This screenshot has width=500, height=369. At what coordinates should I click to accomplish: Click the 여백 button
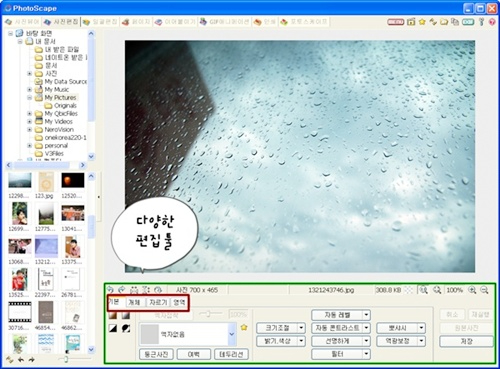[x=194, y=354]
